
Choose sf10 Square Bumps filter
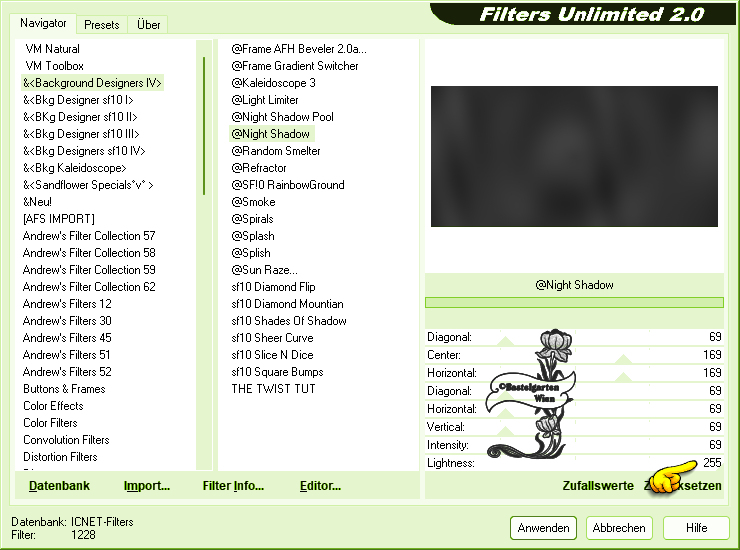(278, 372)
